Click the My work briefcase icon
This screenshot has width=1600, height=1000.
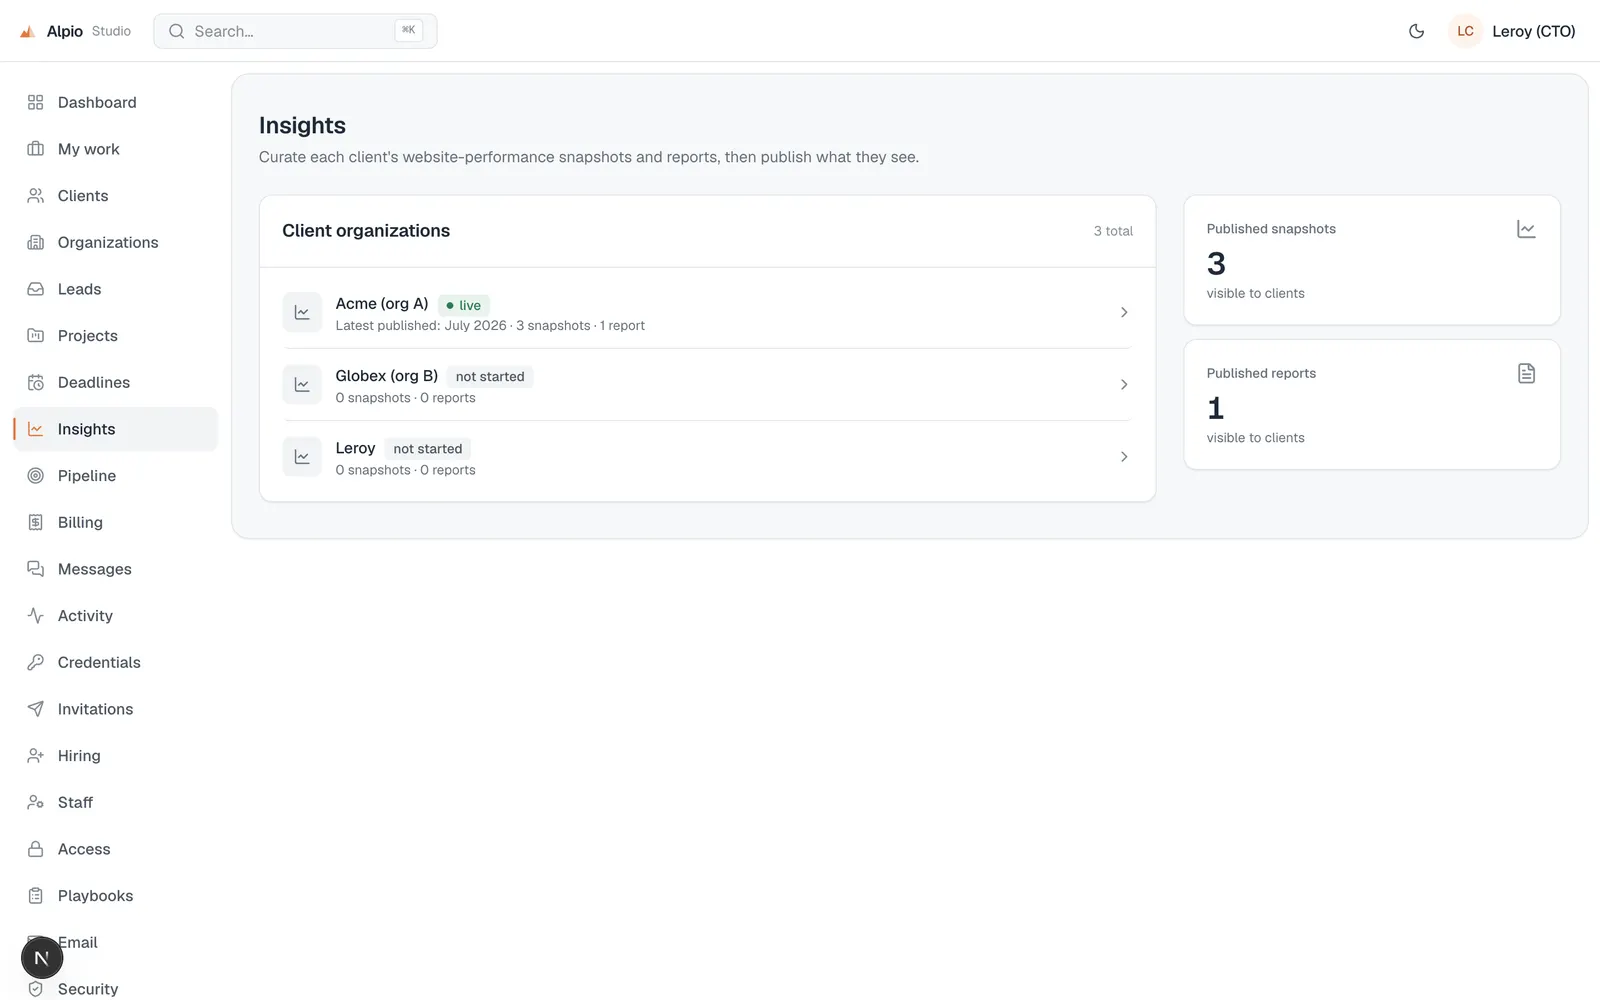[x=36, y=149]
